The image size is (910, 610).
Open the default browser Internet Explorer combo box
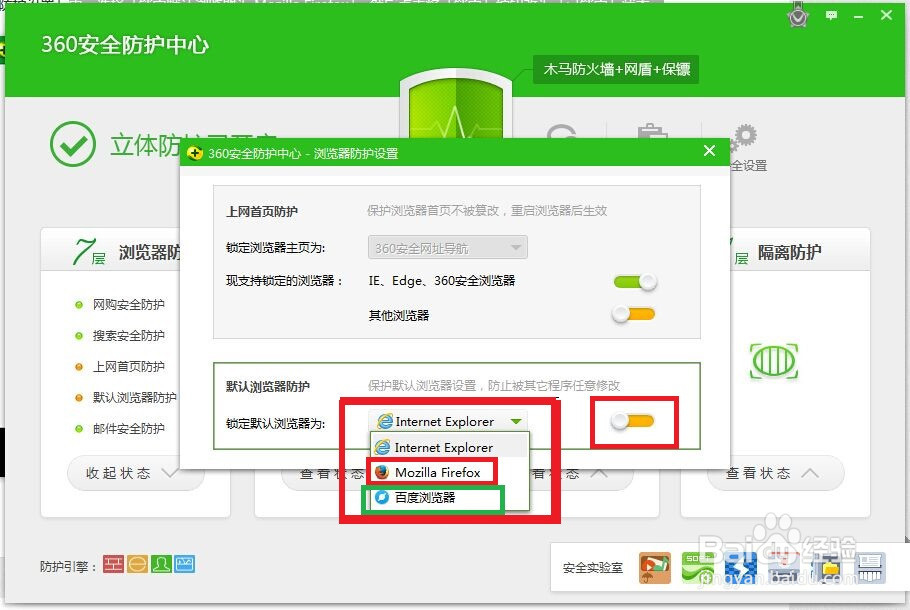click(447, 421)
